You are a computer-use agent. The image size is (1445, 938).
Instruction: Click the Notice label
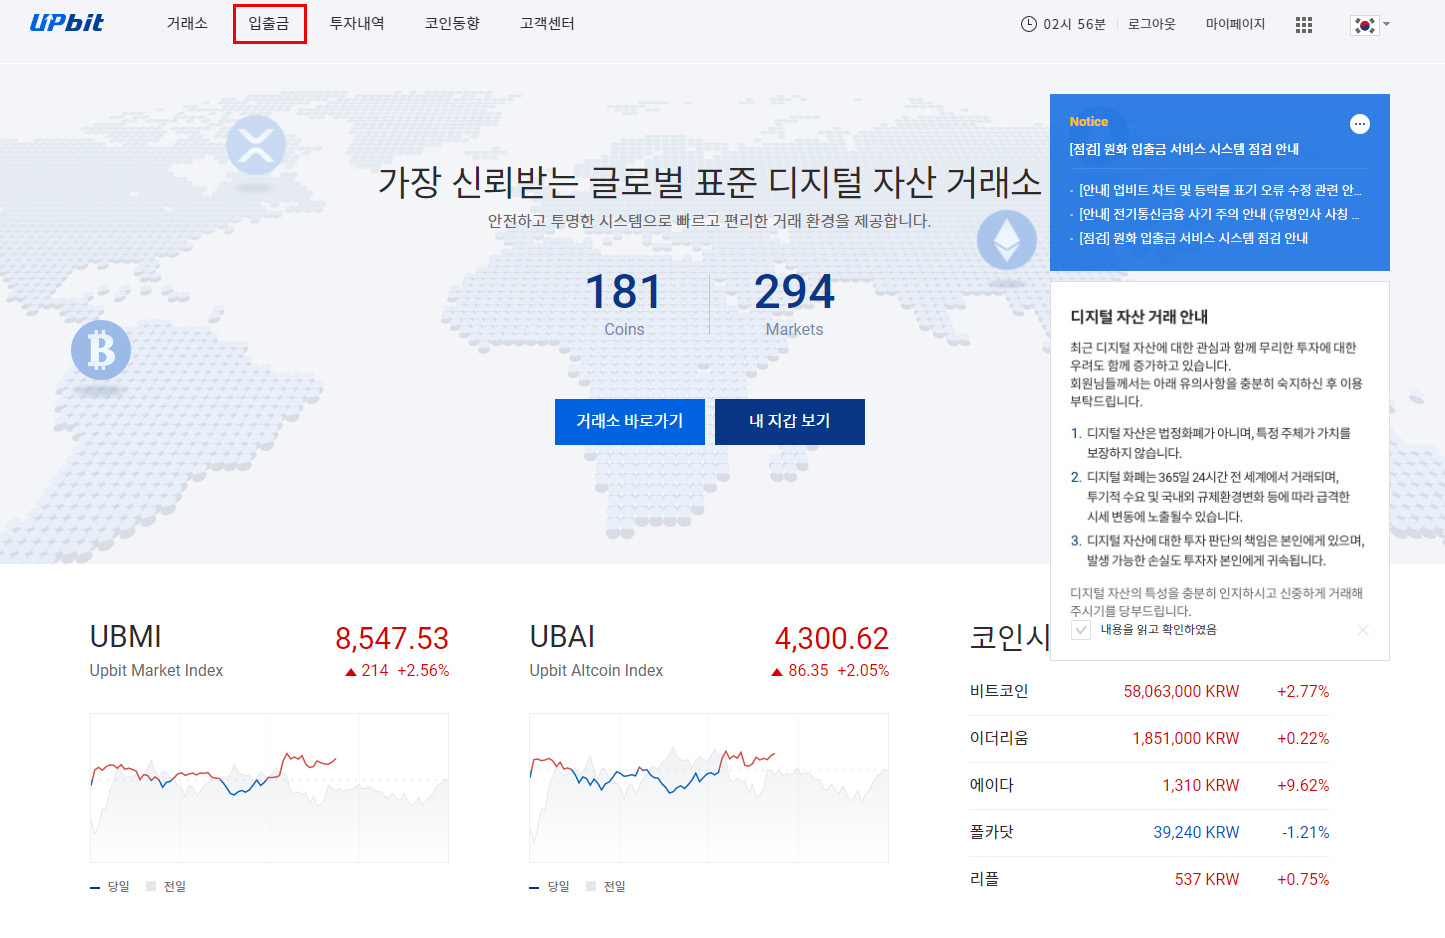[x=1089, y=122]
